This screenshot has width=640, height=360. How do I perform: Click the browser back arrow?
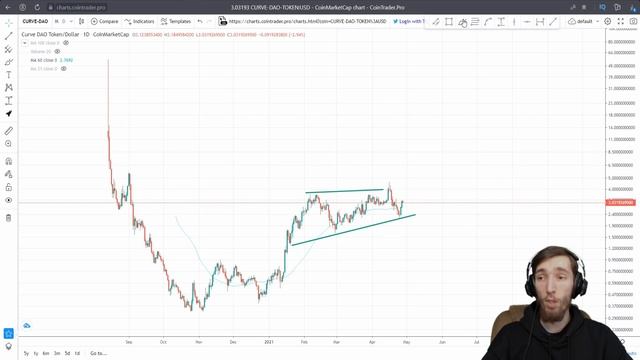(x=8, y=7)
